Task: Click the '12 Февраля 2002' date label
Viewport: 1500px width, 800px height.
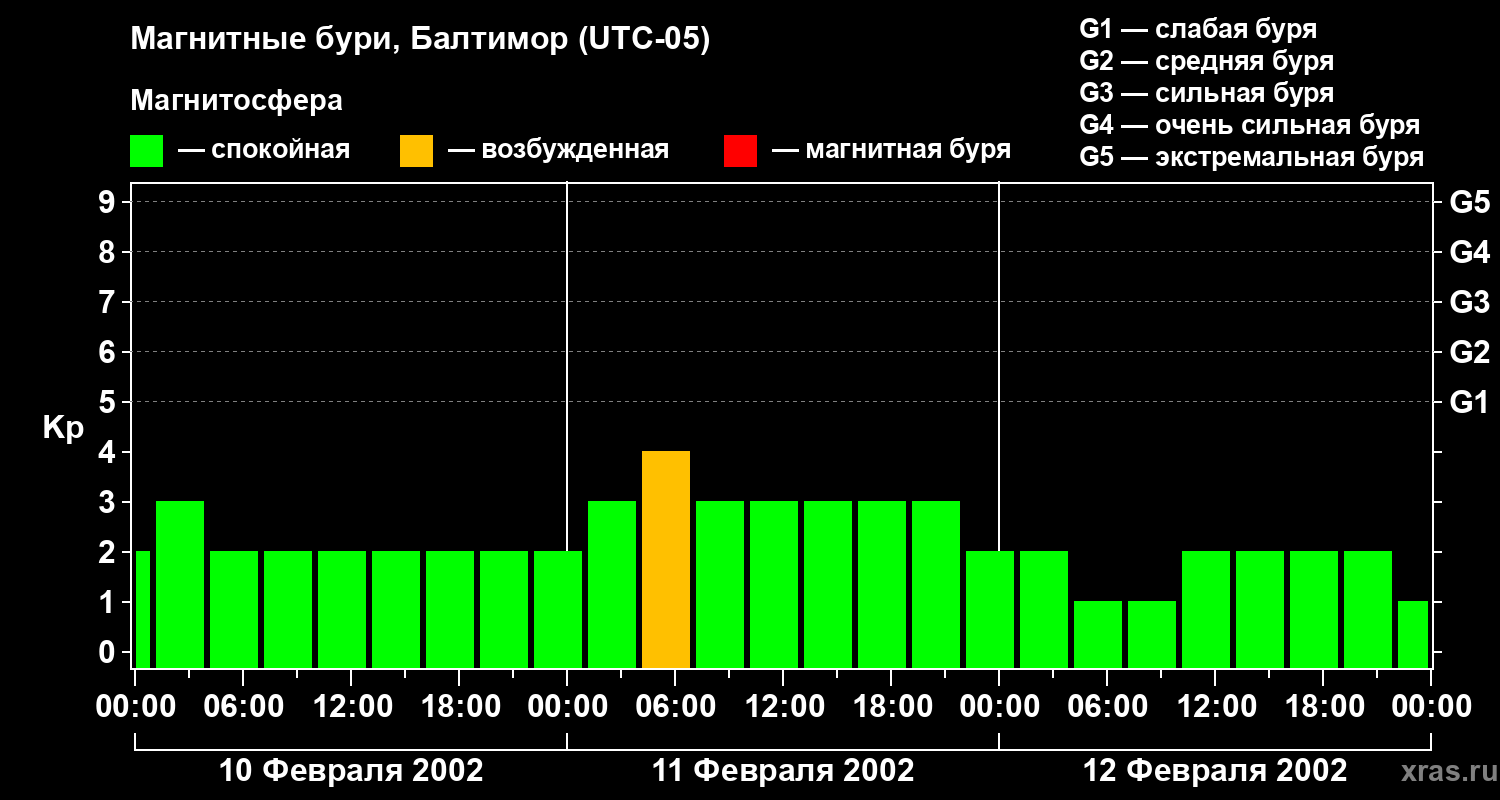Action: (1215, 771)
